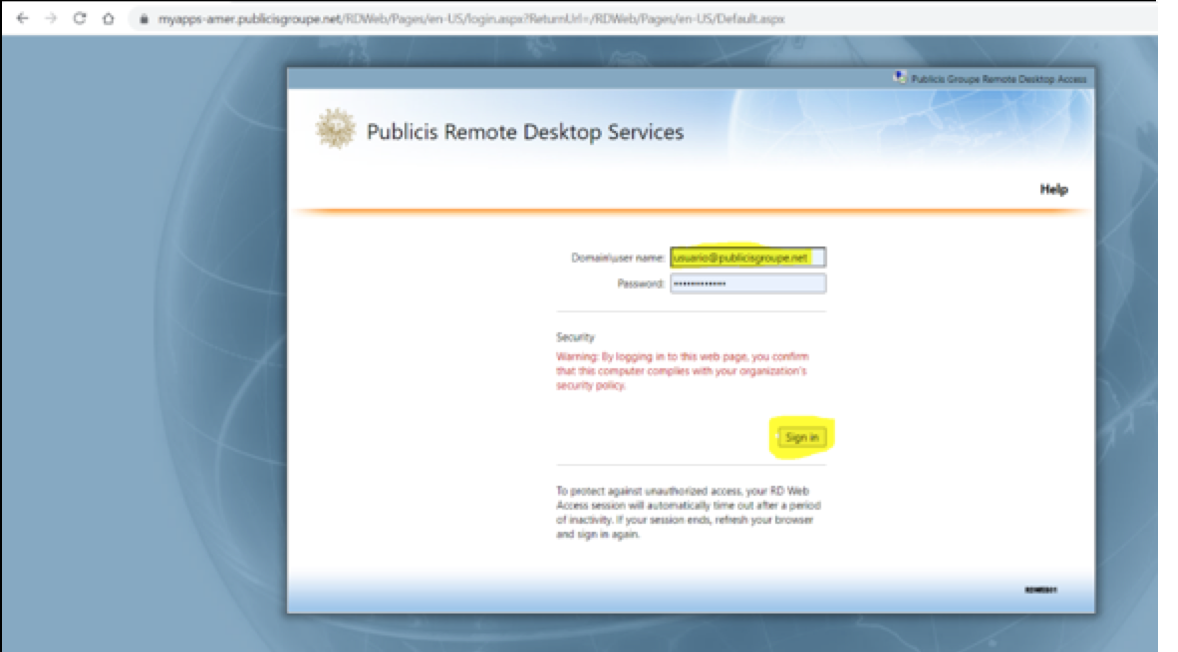Go back with the browser back arrow

pos(23,19)
